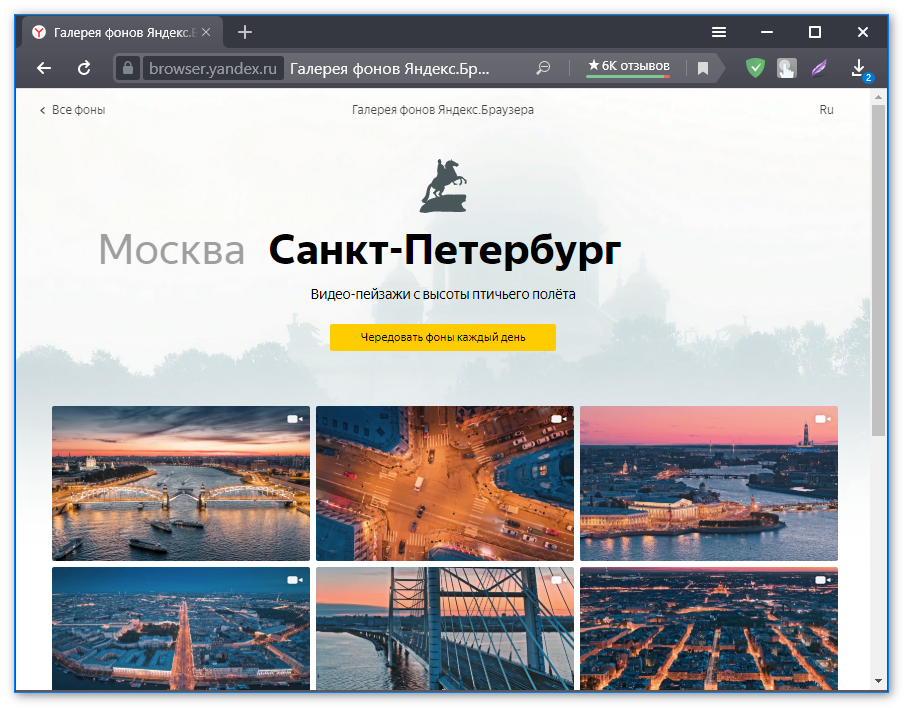This screenshot has height=708, width=904.
Task: Toggle video icon on the lighthouse sunset thumbnail
Action: point(822,419)
